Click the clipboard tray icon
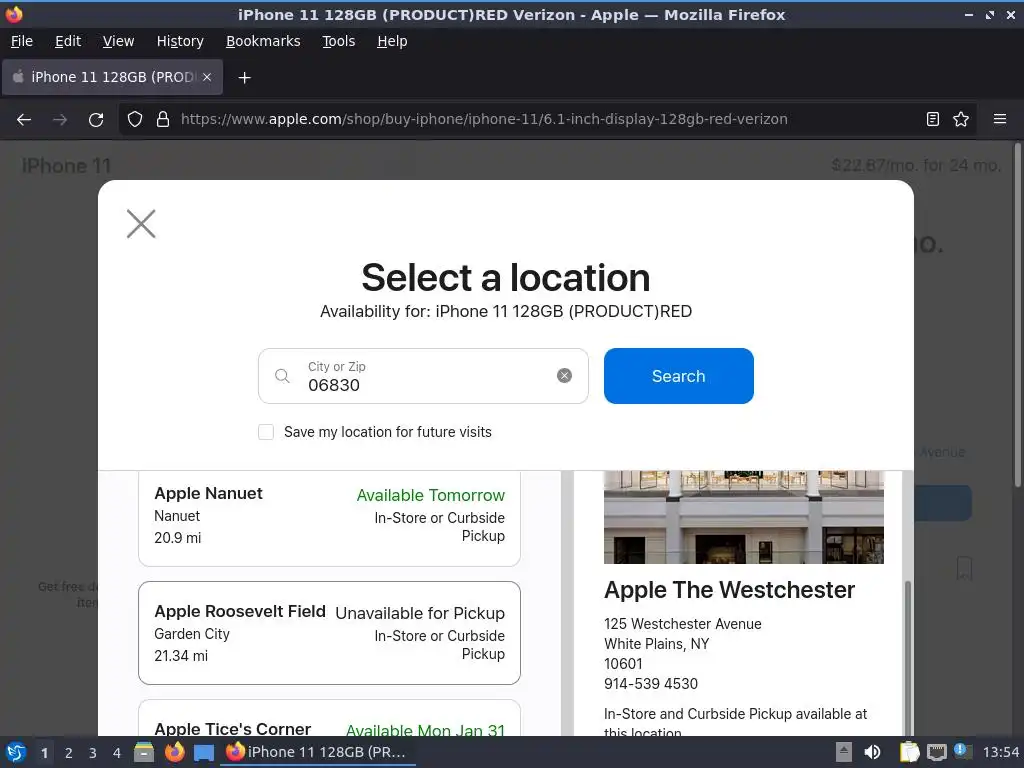This screenshot has width=1024, height=768. 909,752
